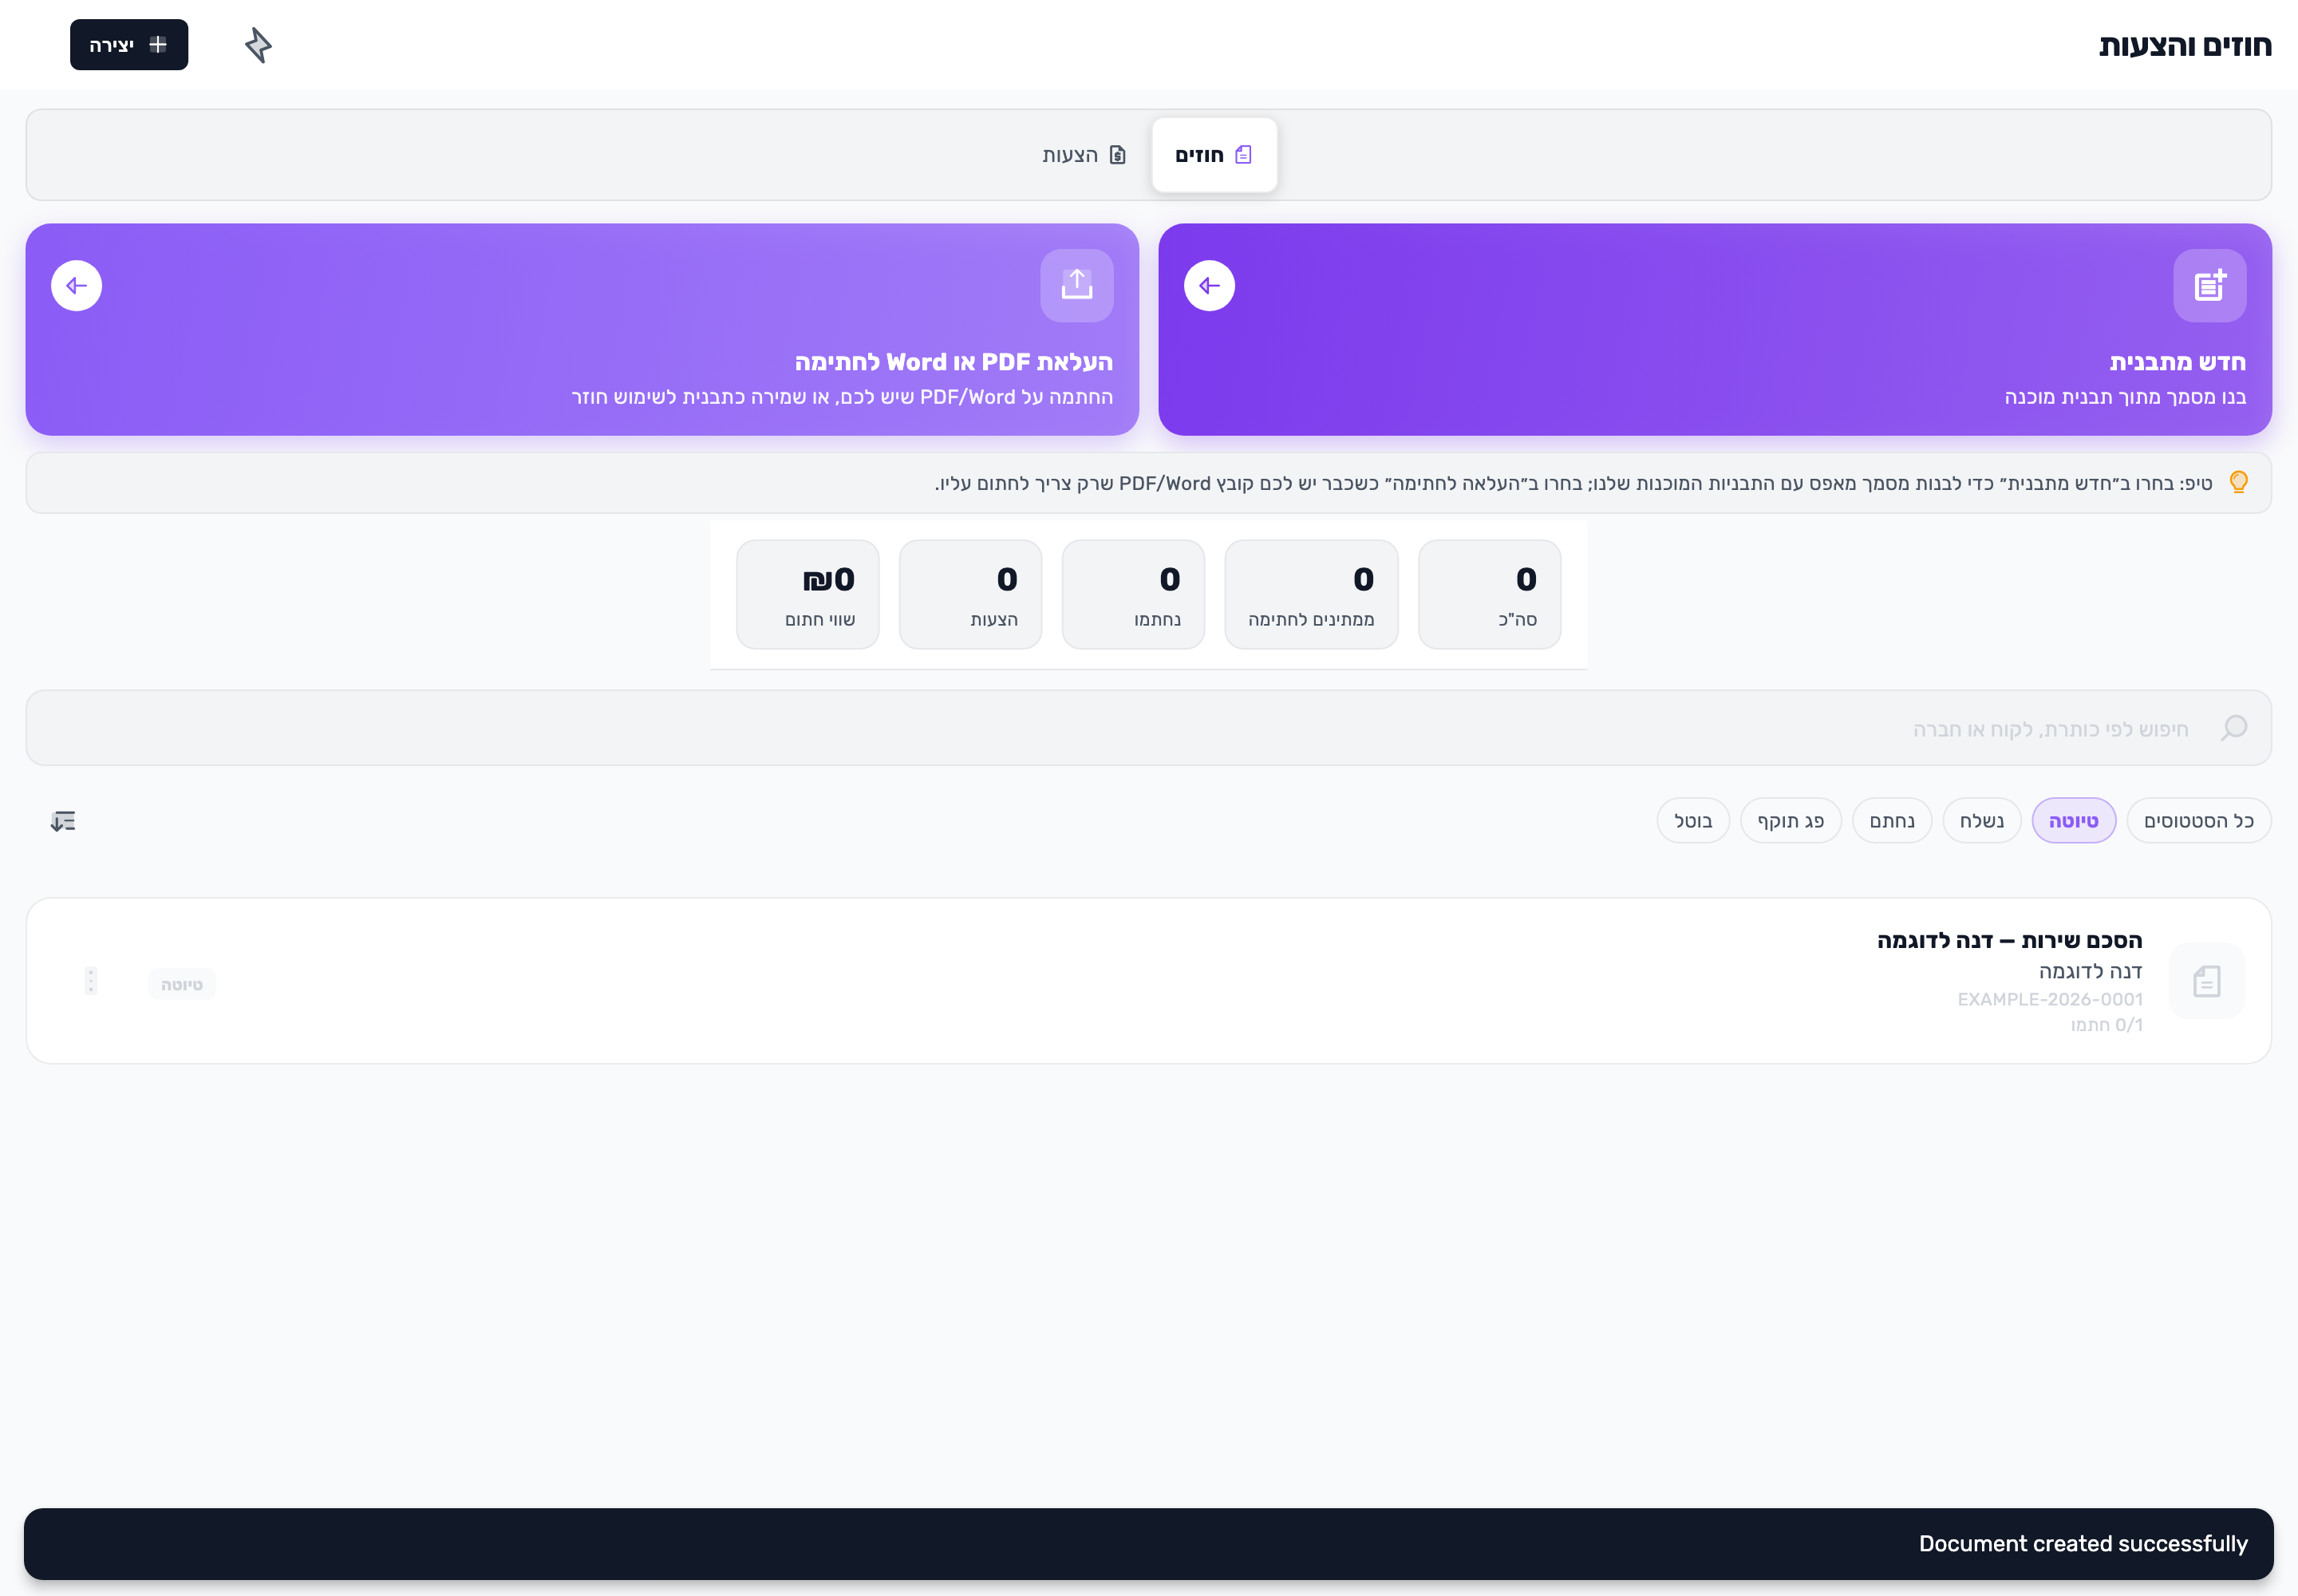The height and width of the screenshot is (1596, 2298).
Task: Switch to the הצעות tab
Action: pyautogui.click(x=1085, y=155)
